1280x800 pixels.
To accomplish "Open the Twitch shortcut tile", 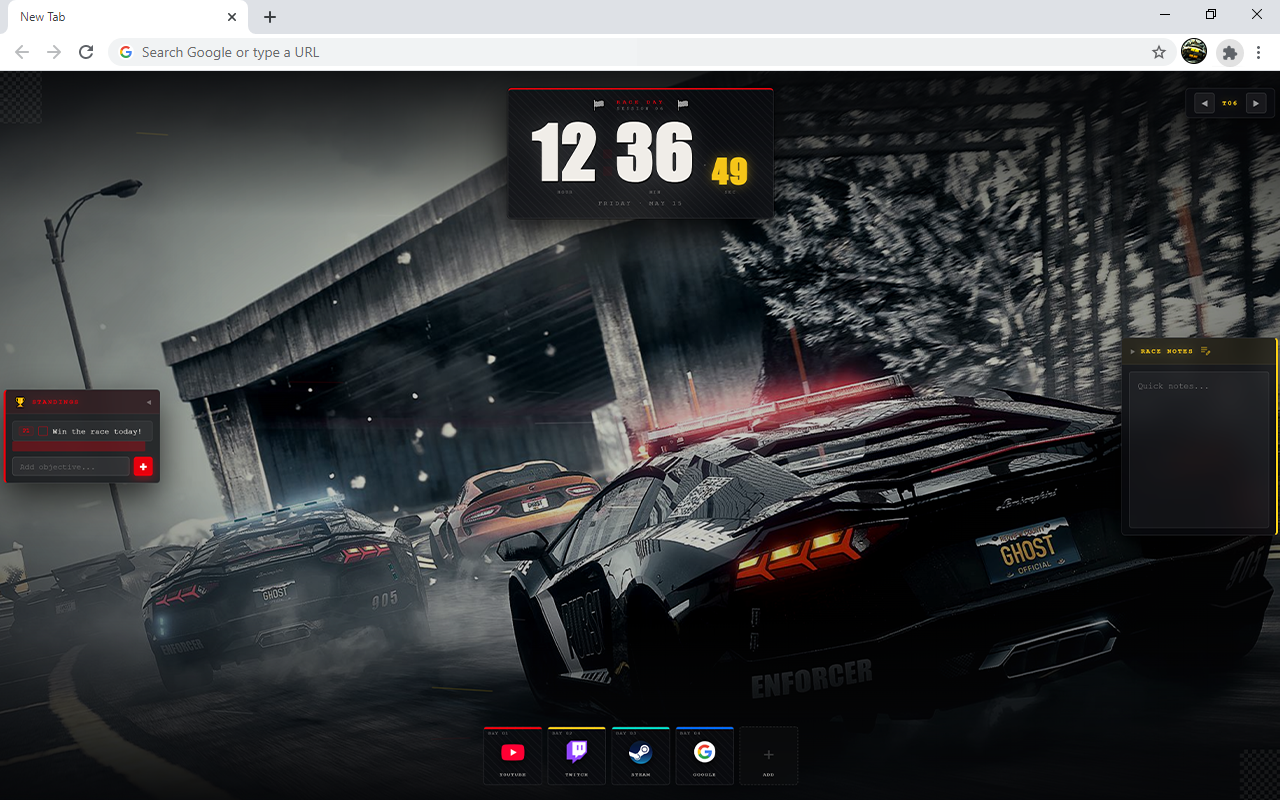I will (x=576, y=756).
